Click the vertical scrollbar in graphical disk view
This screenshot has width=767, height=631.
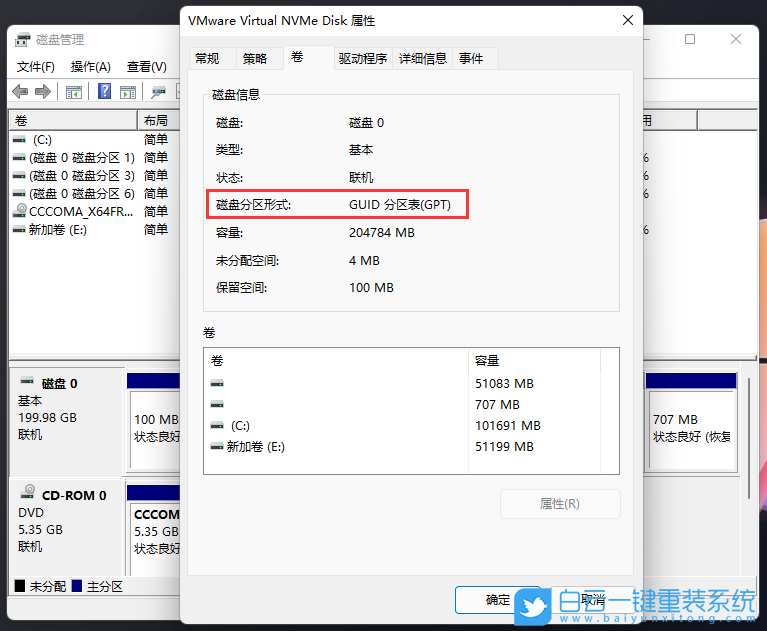(749, 438)
